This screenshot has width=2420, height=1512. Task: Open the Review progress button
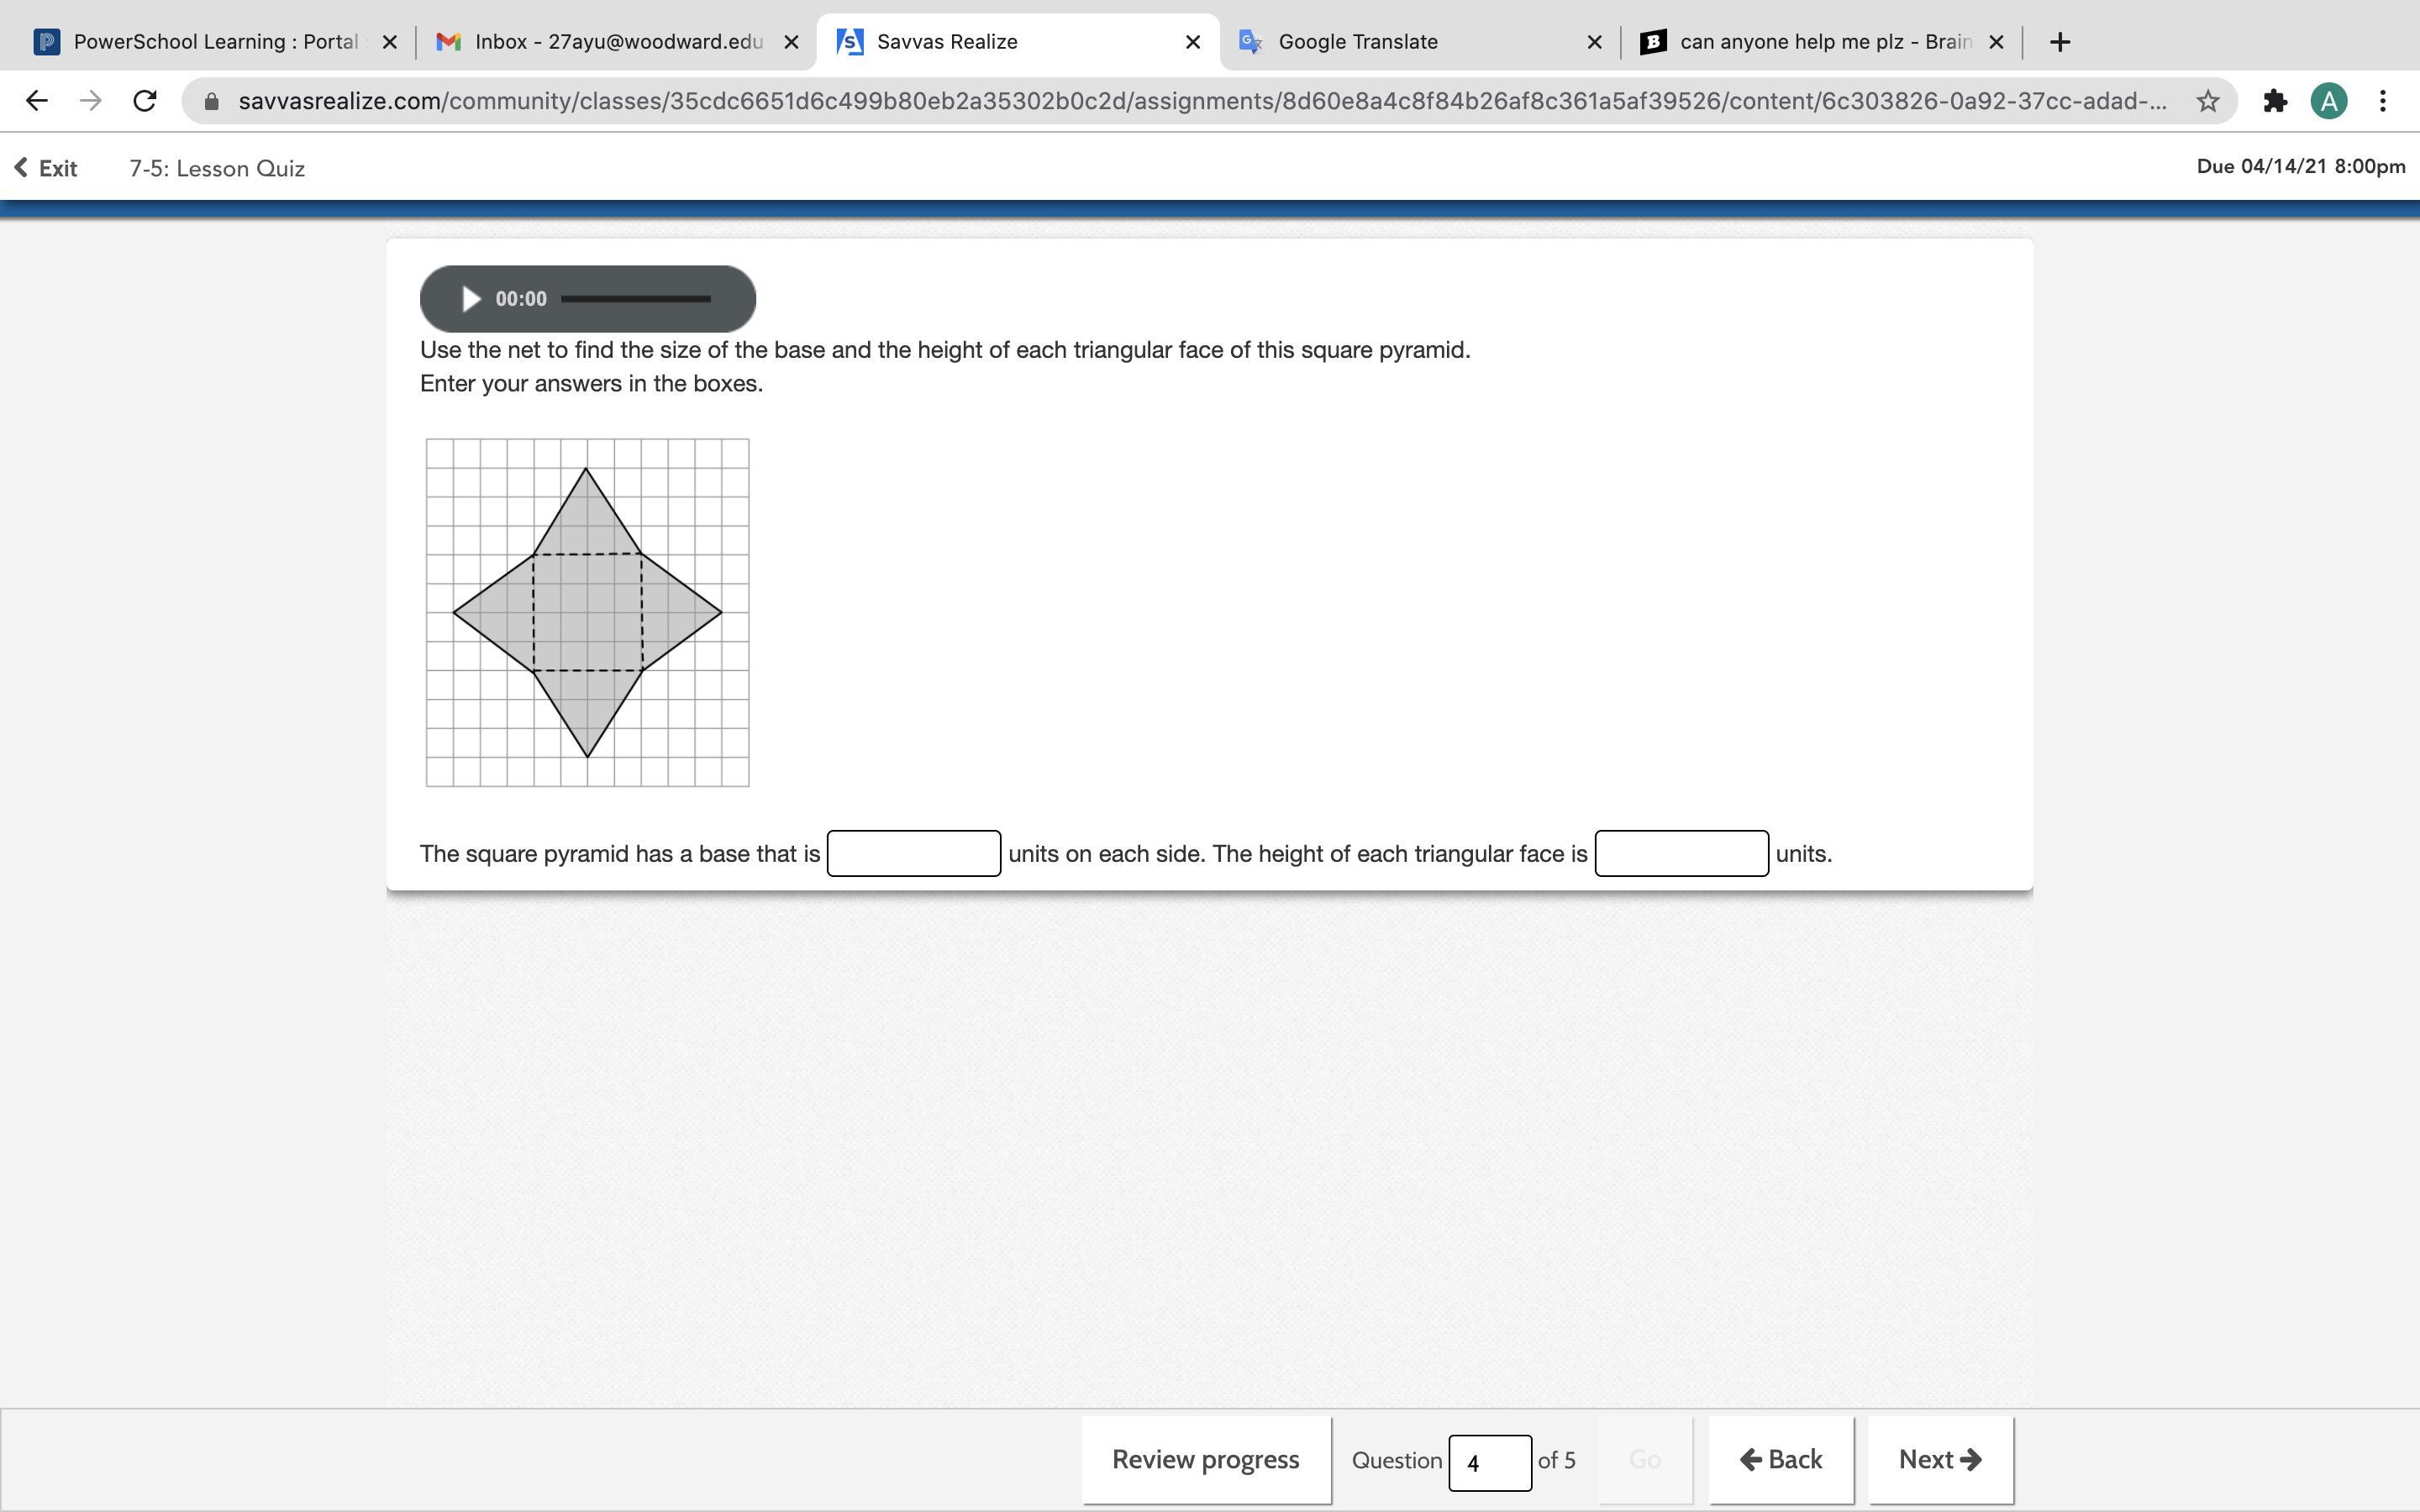(x=1205, y=1459)
